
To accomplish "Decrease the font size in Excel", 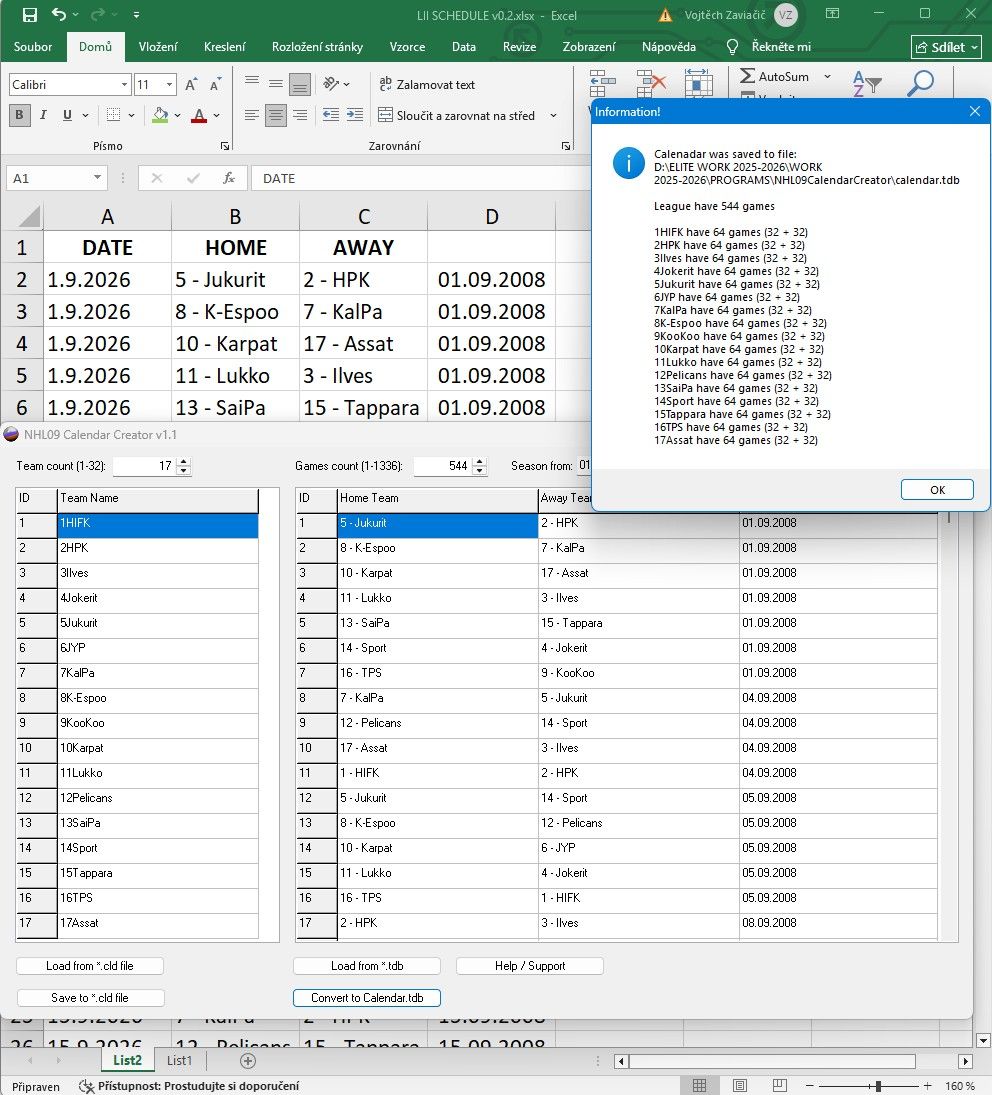I will point(215,84).
